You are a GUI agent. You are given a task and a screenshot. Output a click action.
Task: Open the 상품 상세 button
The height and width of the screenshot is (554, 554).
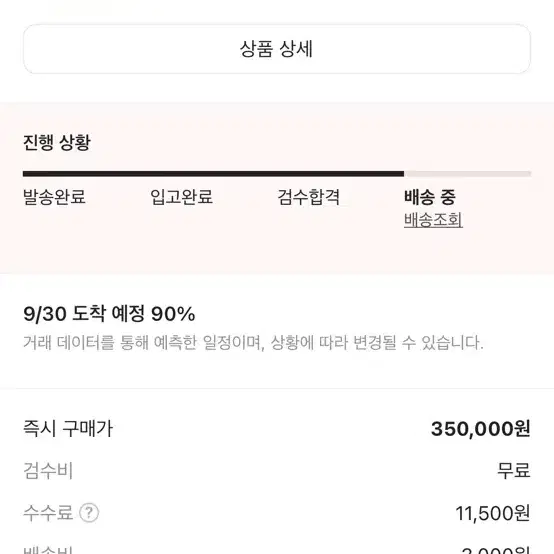click(x=277, y=49)
